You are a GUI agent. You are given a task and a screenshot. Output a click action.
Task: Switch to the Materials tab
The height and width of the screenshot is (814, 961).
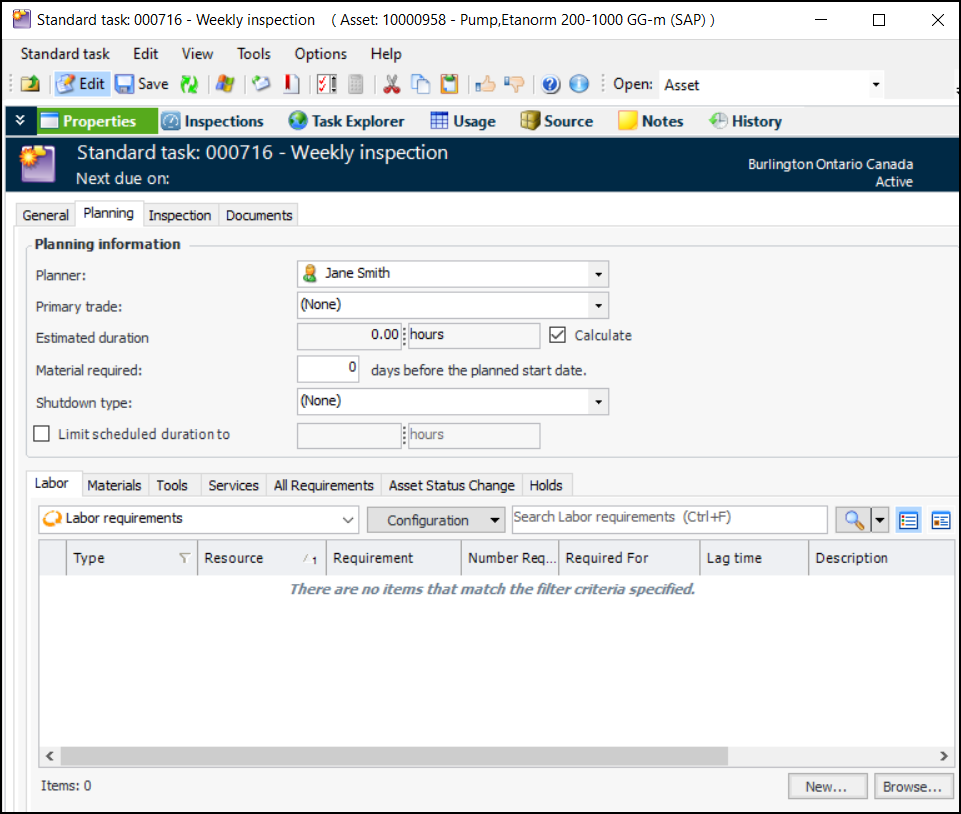click(114, 485)
